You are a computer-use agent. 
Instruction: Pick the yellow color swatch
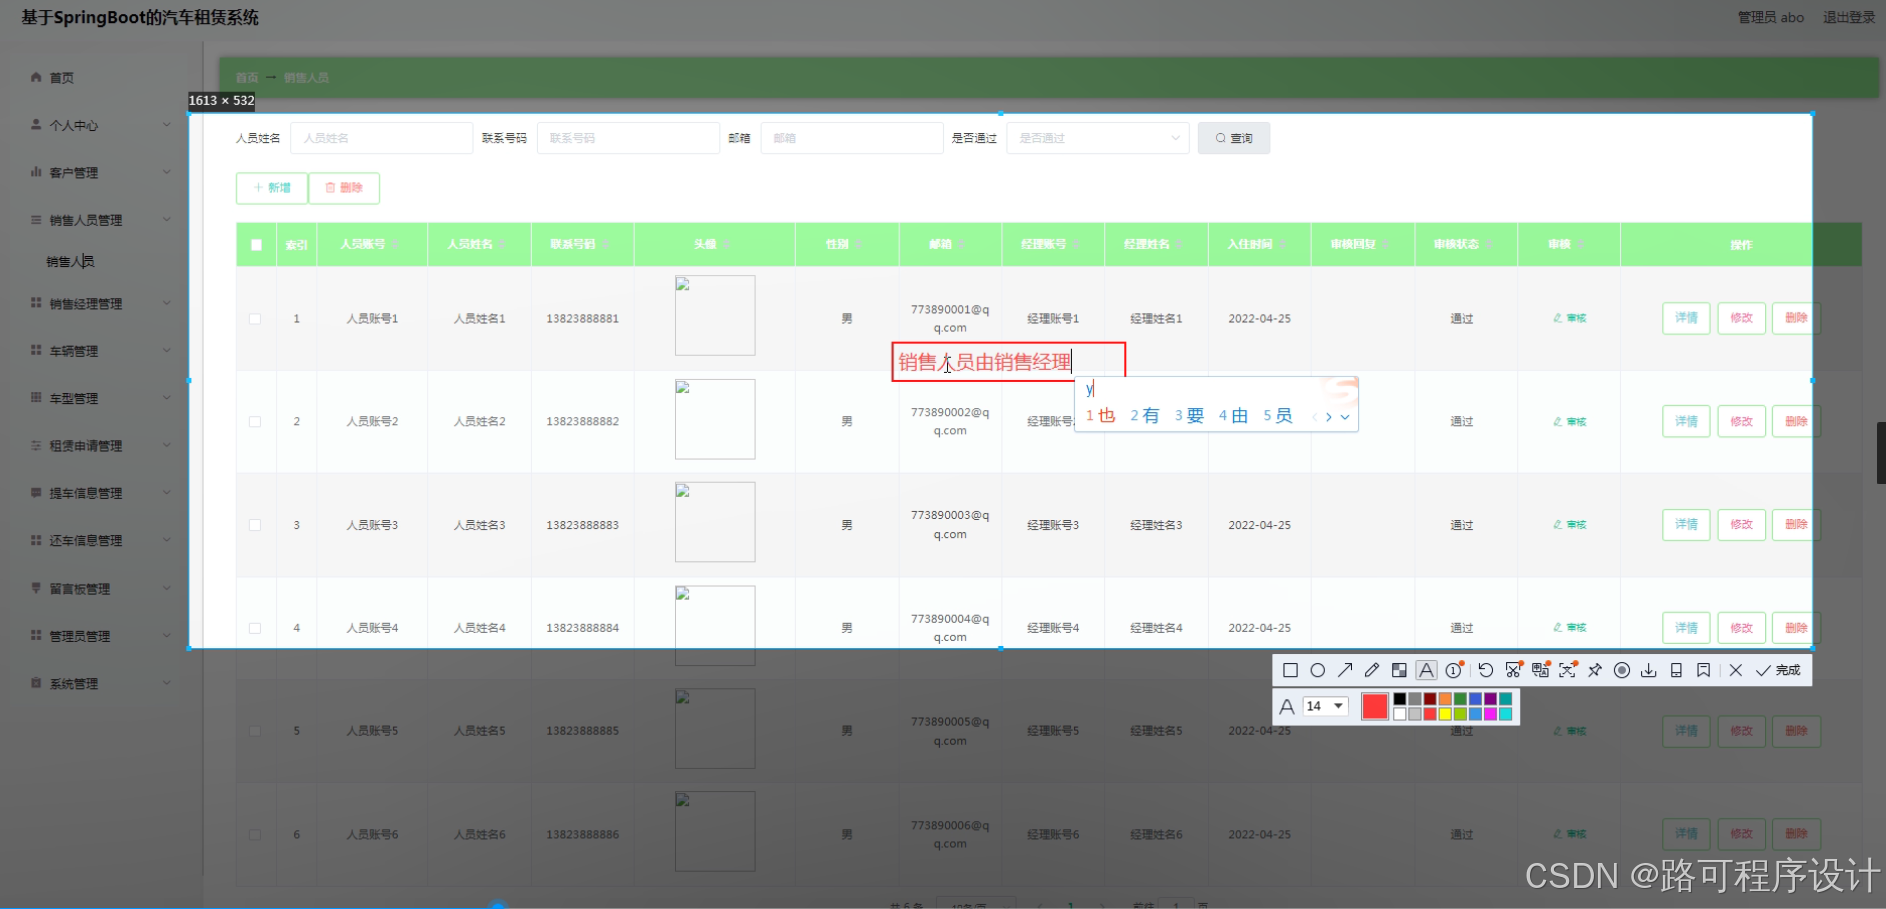pyautogui.click(x=1446, y=713)
